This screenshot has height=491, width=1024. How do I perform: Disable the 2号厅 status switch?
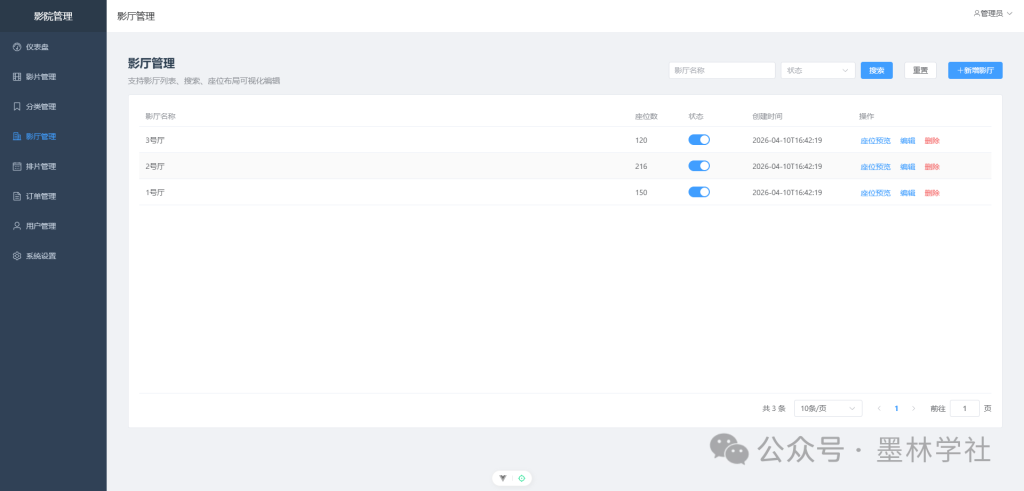699,166
